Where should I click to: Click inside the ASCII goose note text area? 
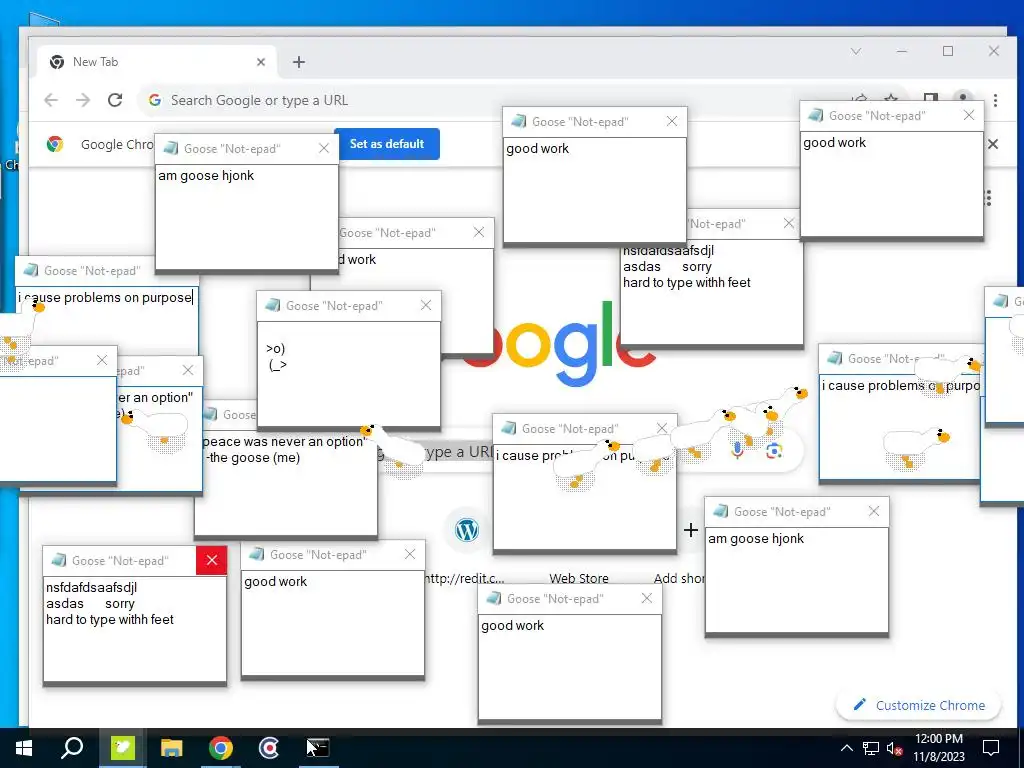coord(349,374)
